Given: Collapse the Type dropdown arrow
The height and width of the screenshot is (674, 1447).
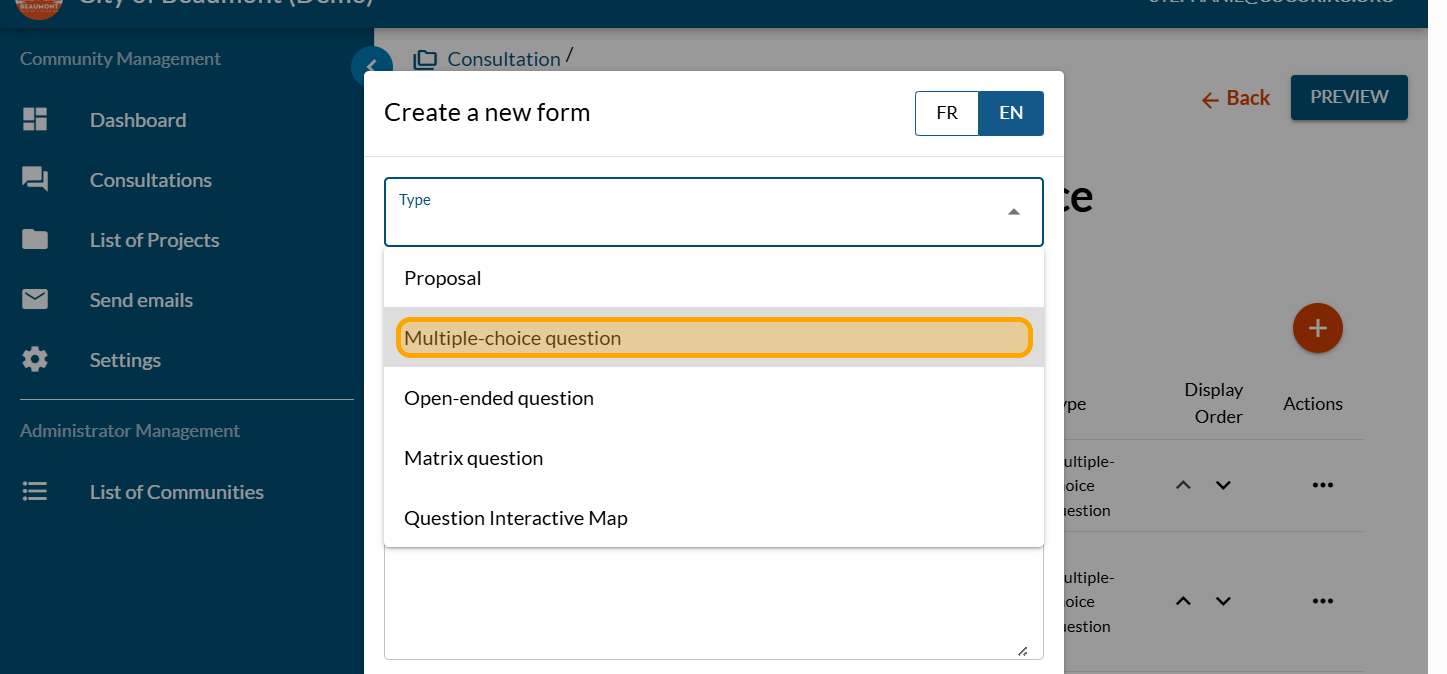Looking at the screenshot, I should 1013,212.
